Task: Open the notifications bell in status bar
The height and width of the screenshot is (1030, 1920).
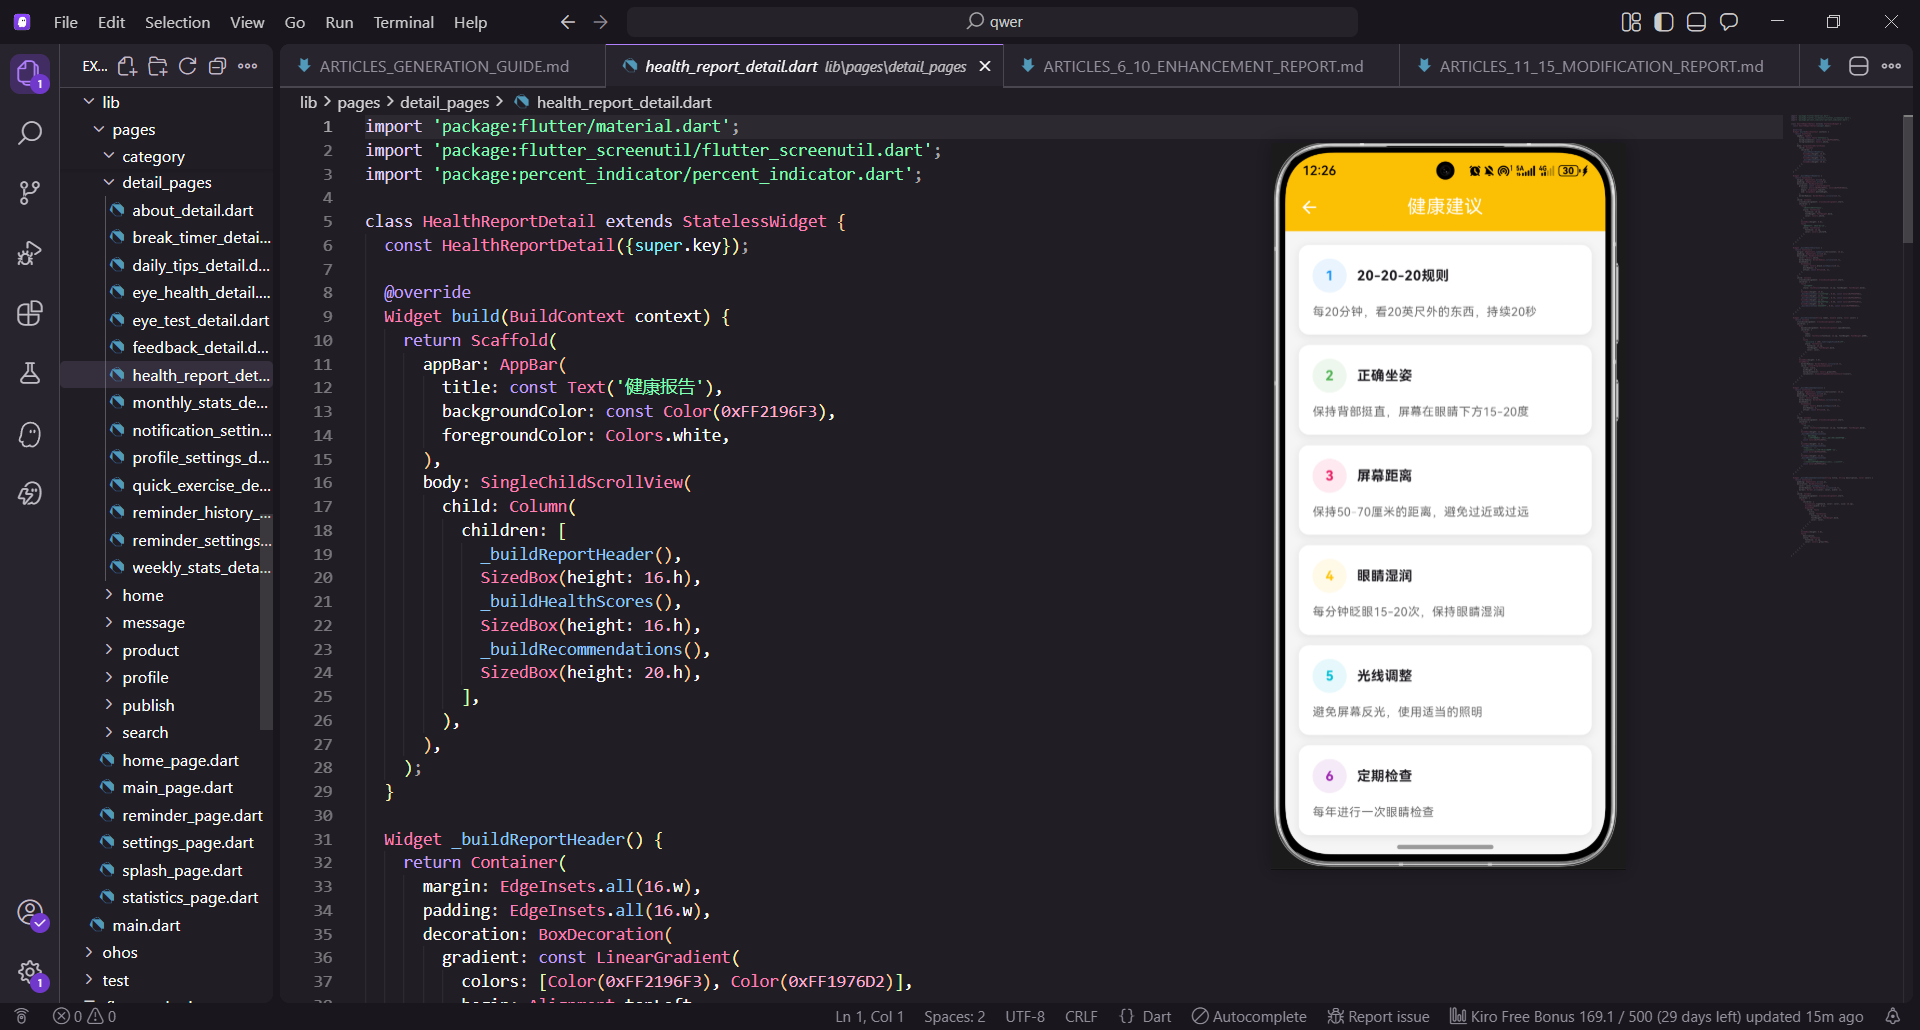Action: 1892,1016
